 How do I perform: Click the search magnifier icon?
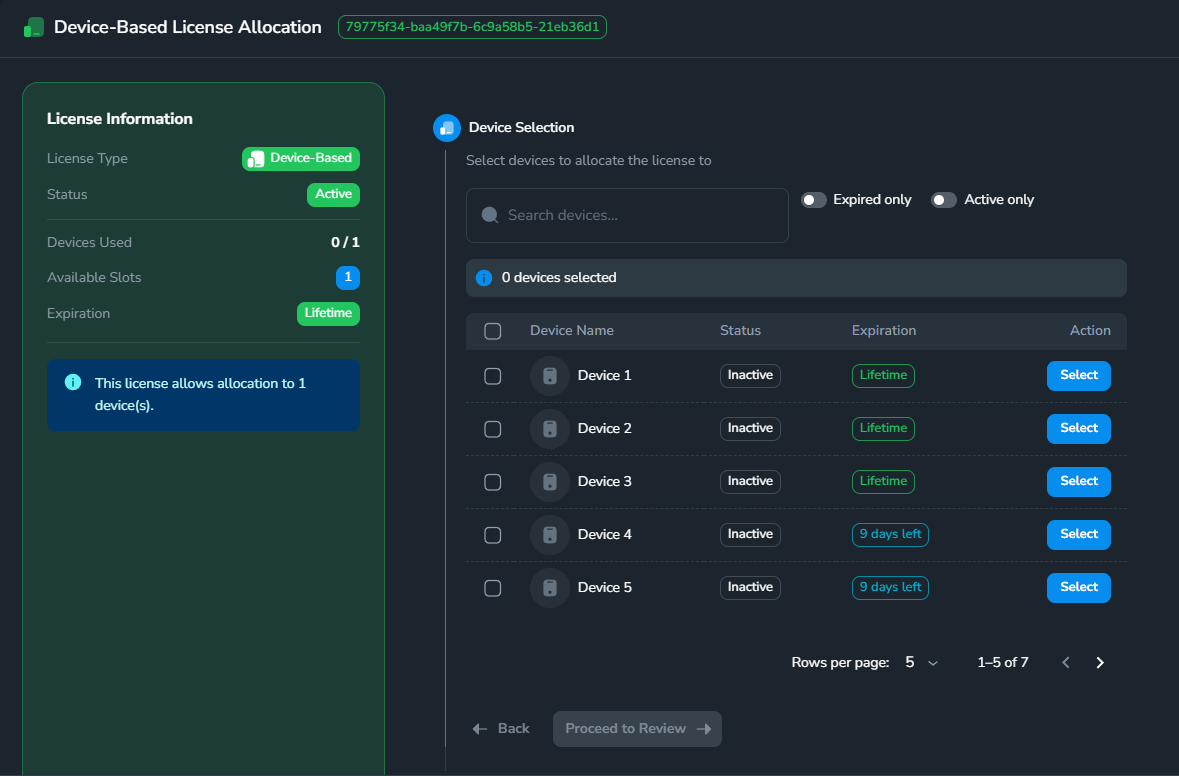point(489,215)
